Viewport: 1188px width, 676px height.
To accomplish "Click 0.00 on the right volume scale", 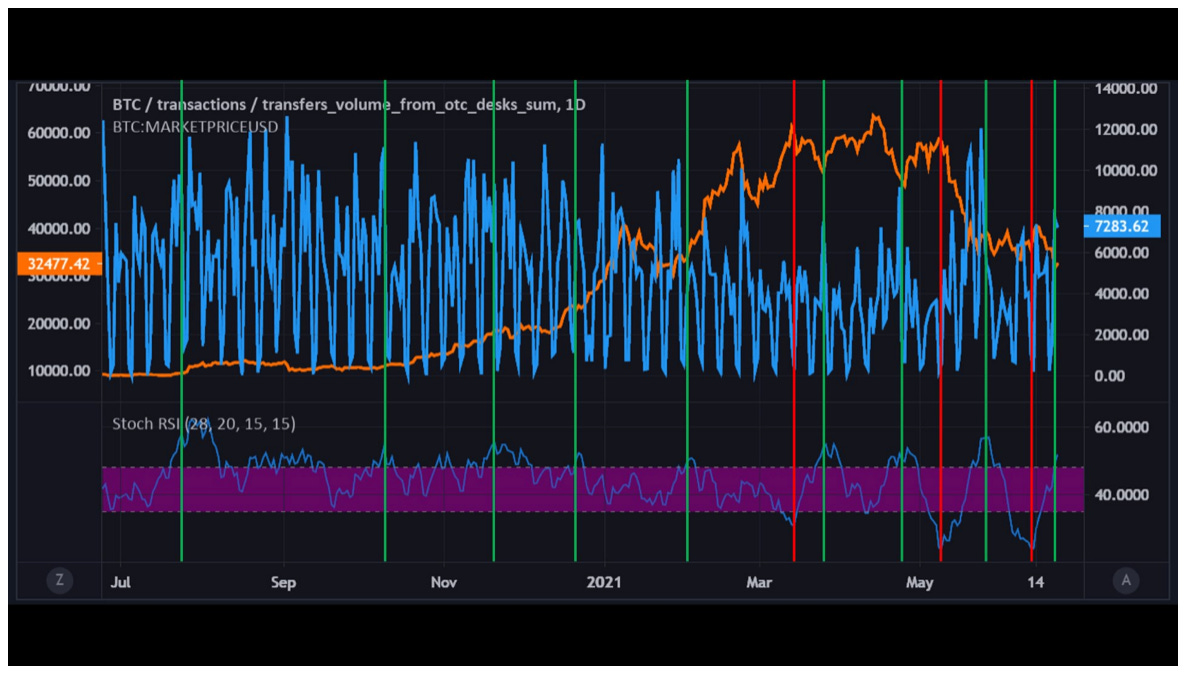I will click(x=1110, y=376).
